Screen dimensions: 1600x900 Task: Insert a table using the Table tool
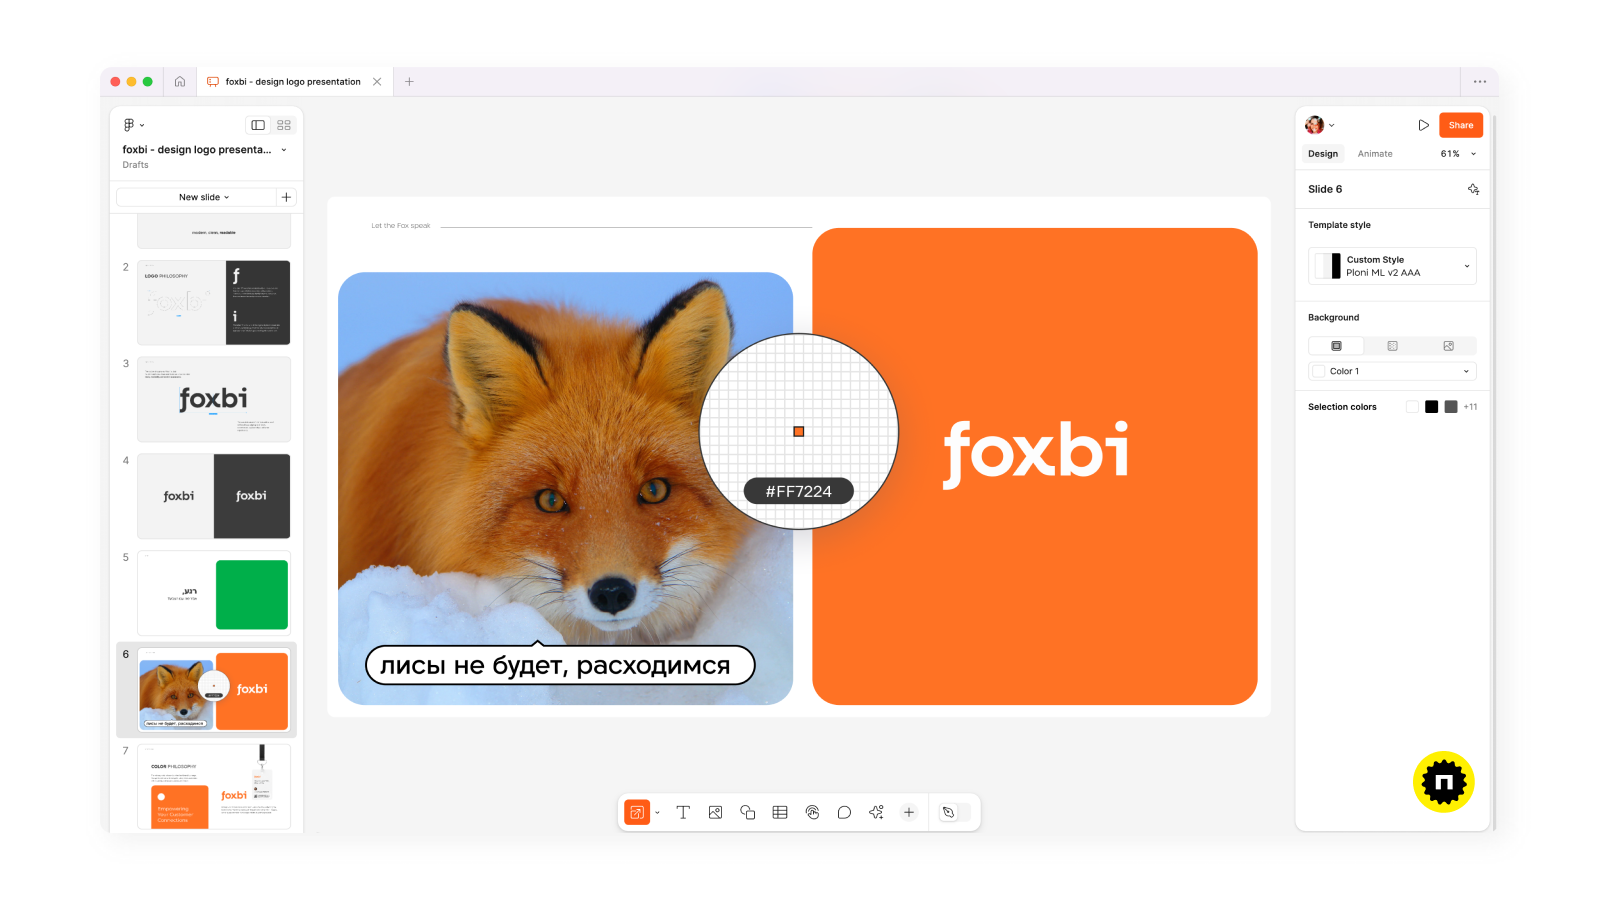pyautogui.click(x=779, y=812)
